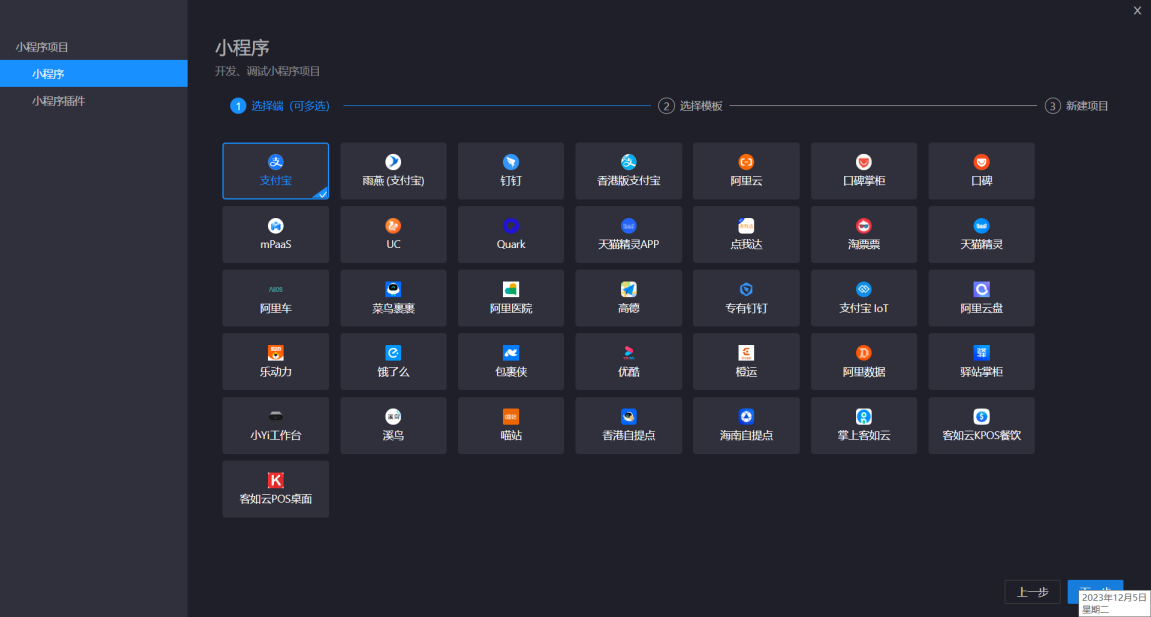Select the 阿里云盘 platform card
Image resolution: width=1151 pixels, height=617 pixels.
pos(981,298)
